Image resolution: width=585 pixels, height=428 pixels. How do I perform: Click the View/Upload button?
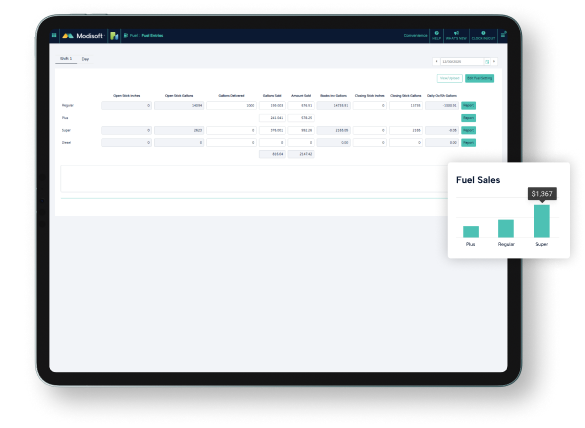tap(450, 78)
